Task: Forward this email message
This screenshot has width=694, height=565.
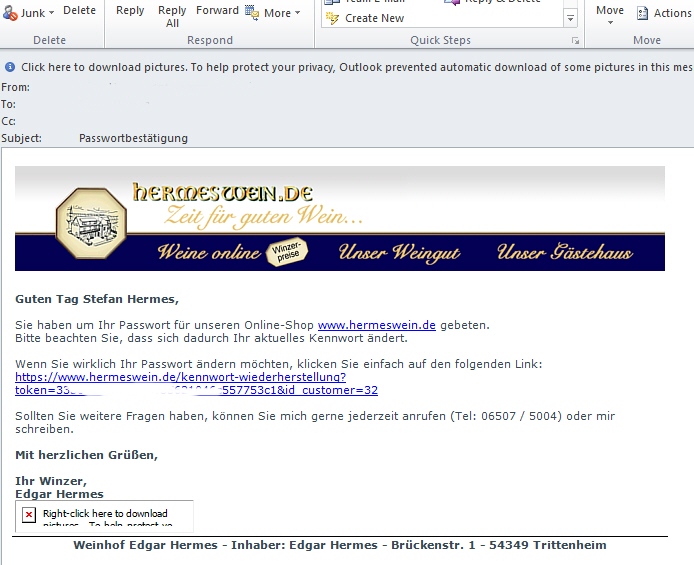Action: [x=217, y=10]
